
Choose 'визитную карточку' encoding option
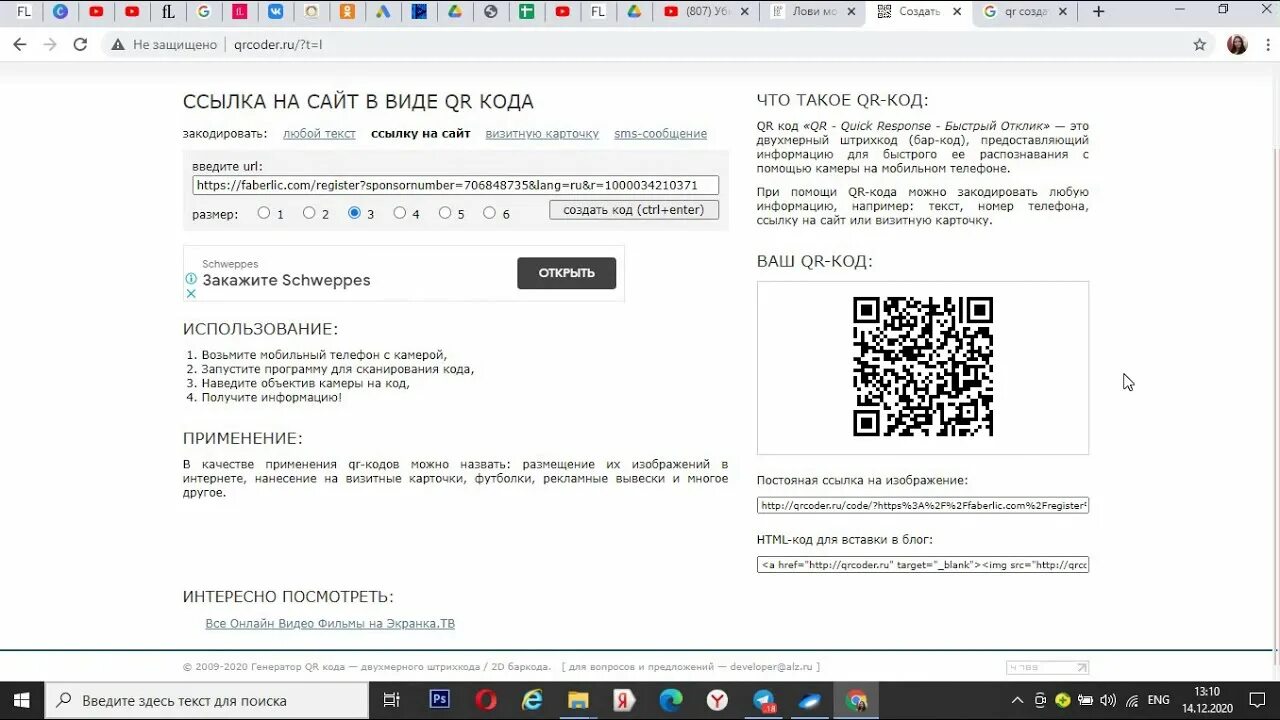point(542,134)
